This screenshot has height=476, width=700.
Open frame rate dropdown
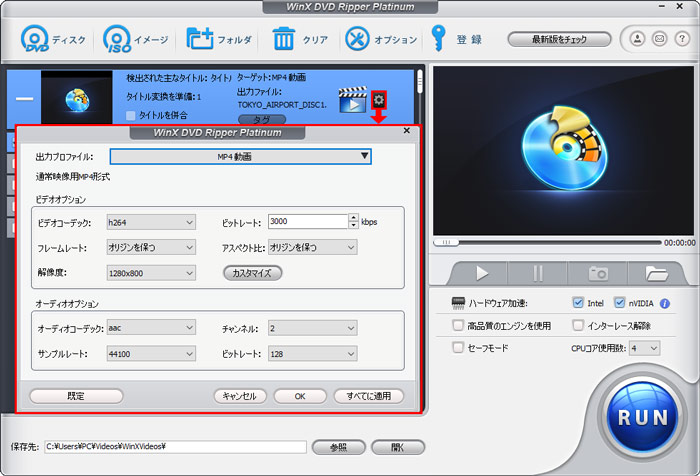[151, 247]
